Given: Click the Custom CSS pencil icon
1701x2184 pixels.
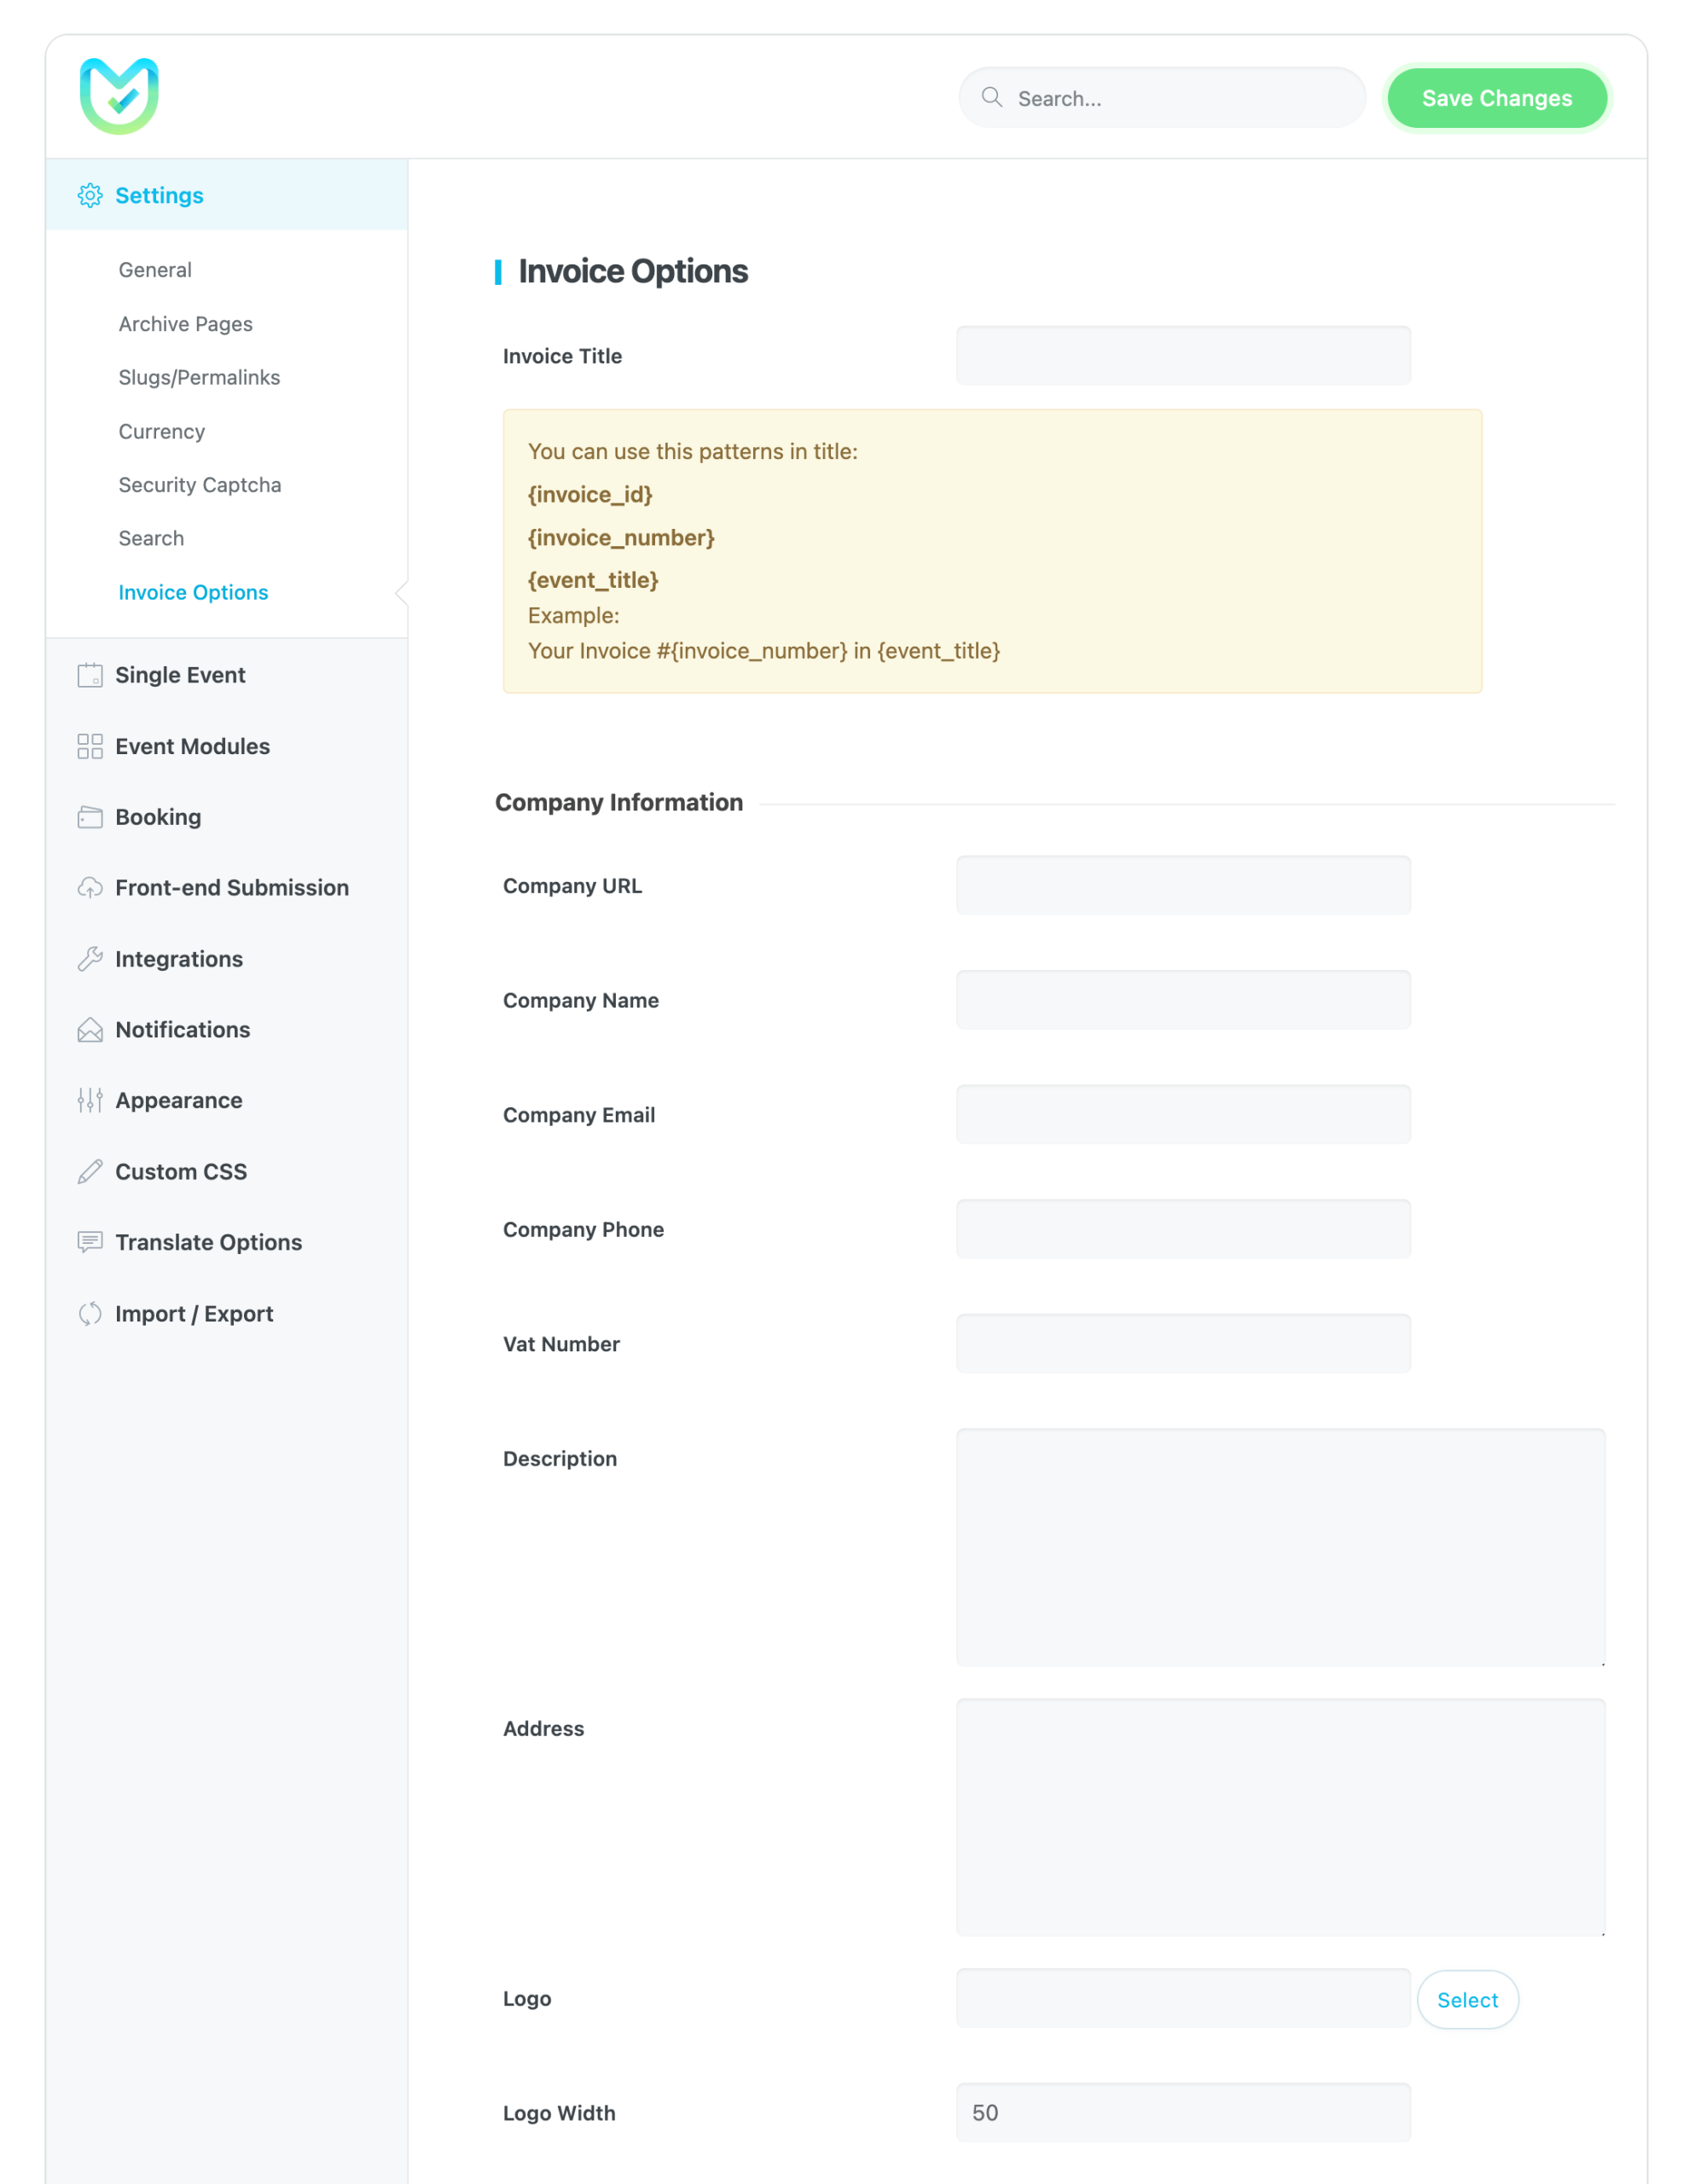Looking at the screenshot, I should tap(90, 1171).
